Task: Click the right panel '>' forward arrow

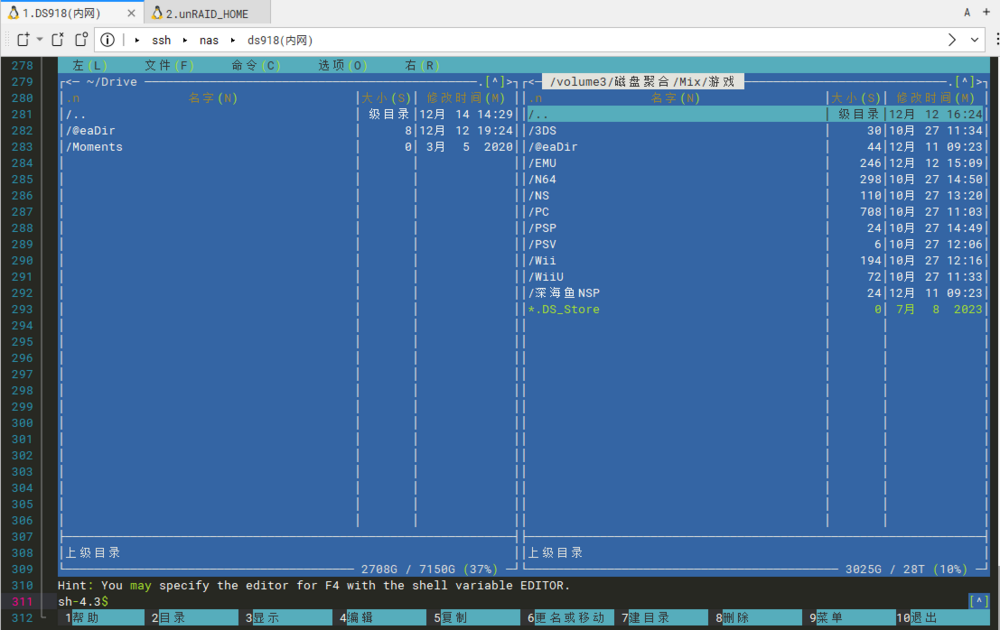Action: click(x=978, y=82)
